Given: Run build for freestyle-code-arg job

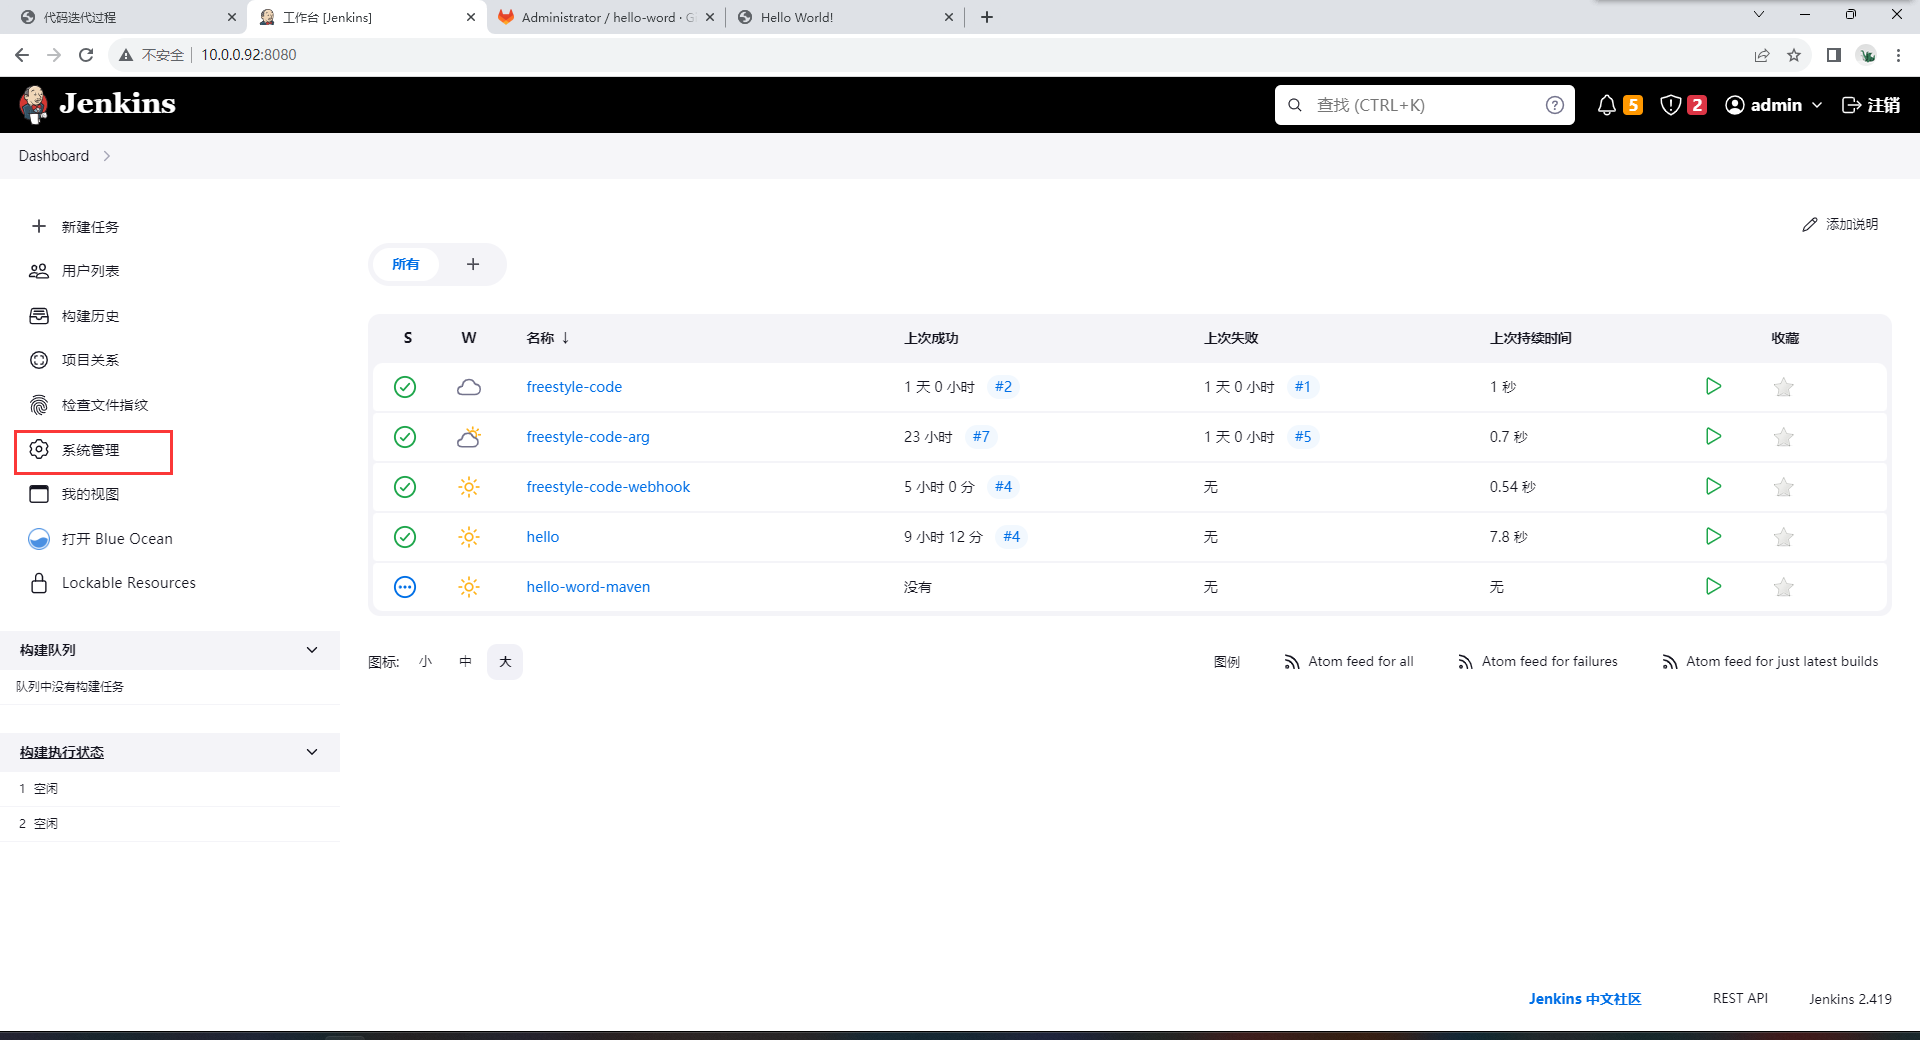Looking at the screenshot, I should tap(1713, 436).
